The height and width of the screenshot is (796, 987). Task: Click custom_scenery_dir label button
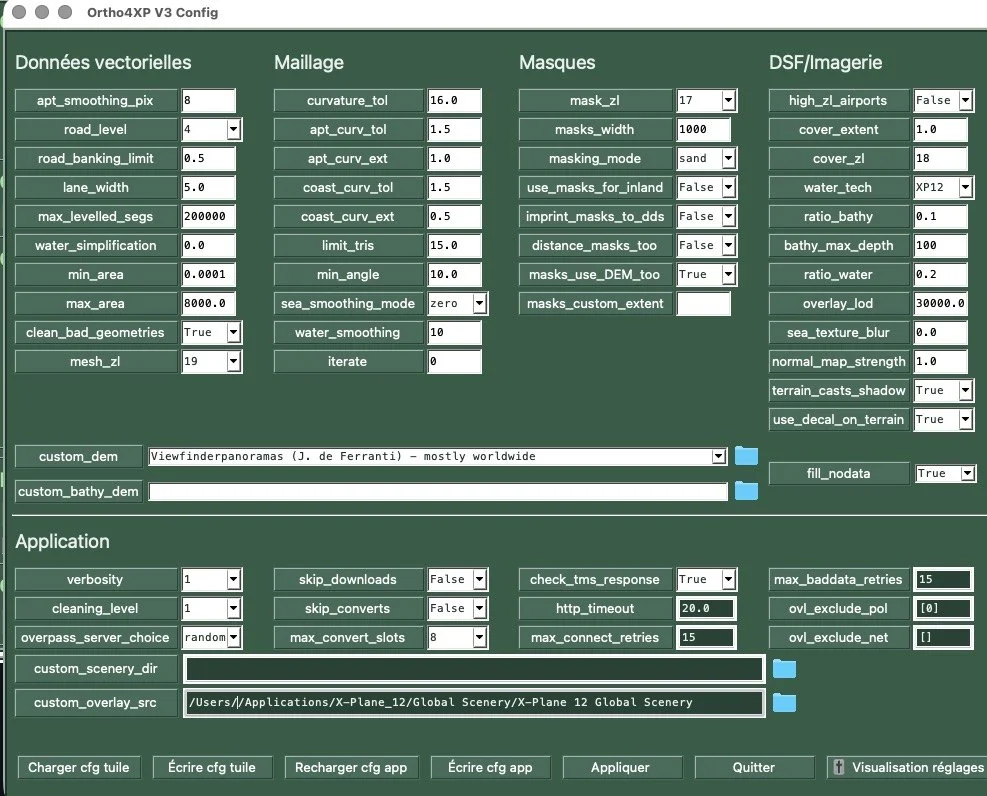(x=96, y=668)
